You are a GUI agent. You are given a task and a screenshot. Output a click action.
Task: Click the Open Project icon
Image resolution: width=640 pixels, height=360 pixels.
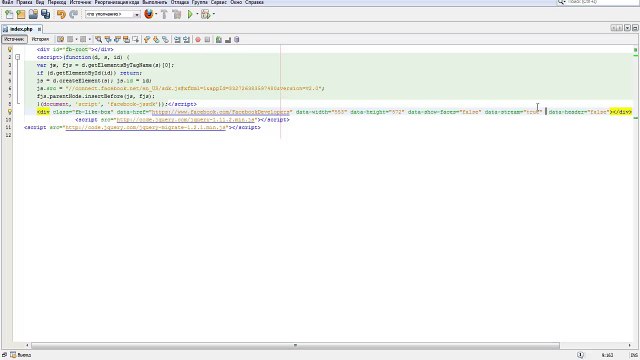point(33,15)
